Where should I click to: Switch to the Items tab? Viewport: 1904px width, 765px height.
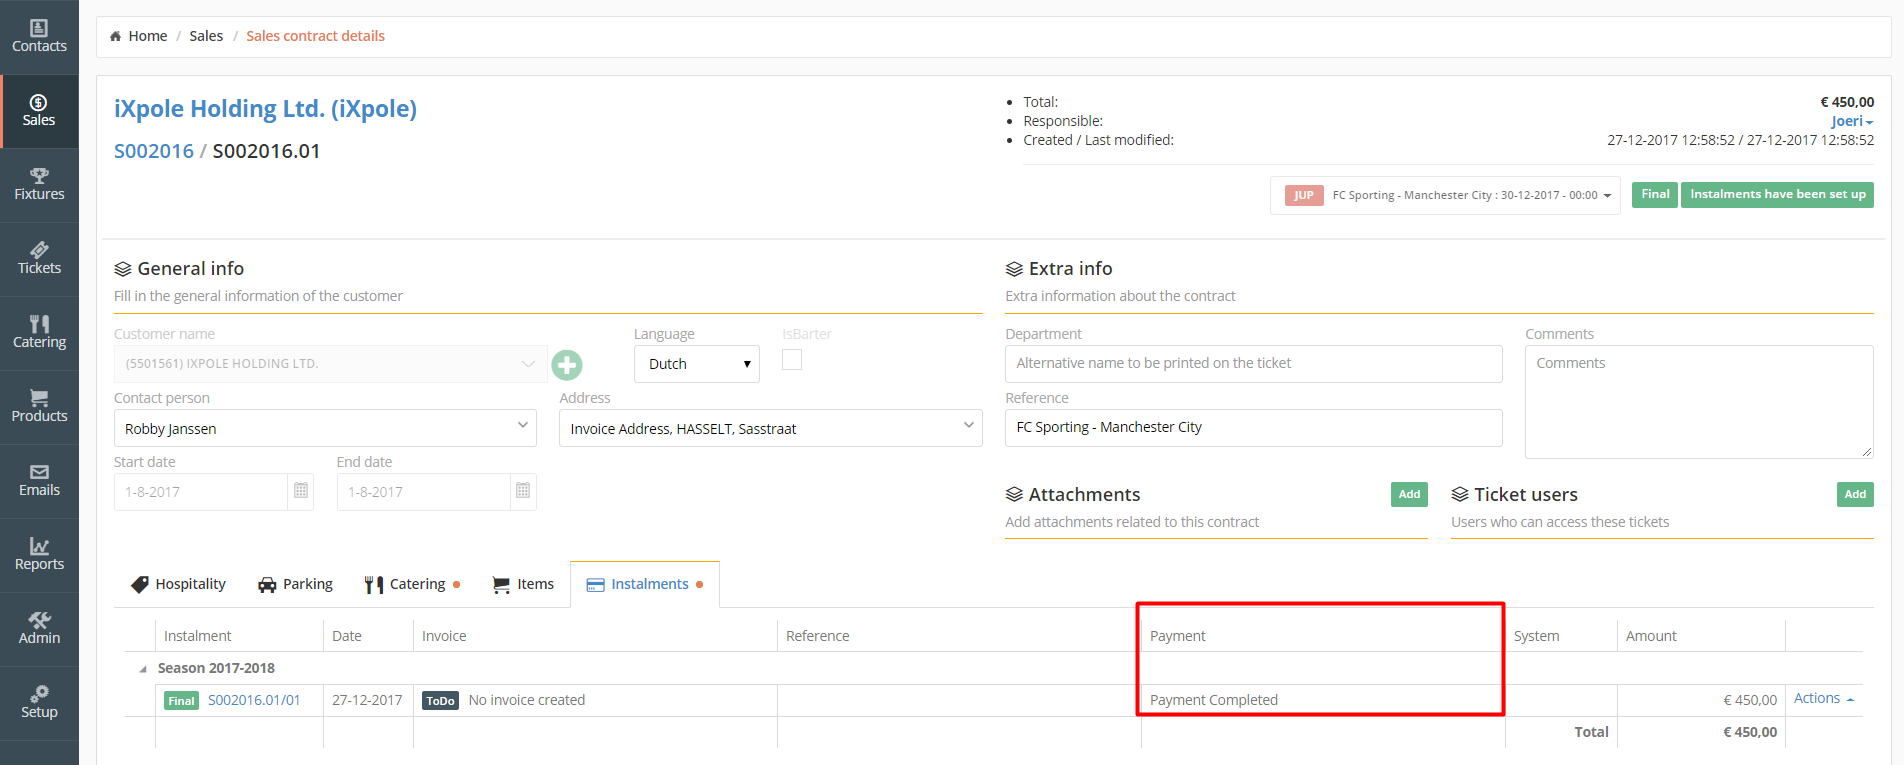click(x=523, y=584)
